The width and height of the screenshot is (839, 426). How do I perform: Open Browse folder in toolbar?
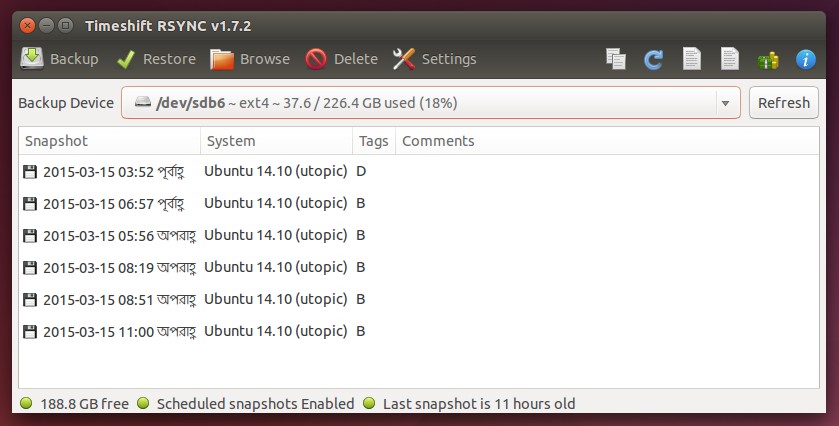point(222,59)
